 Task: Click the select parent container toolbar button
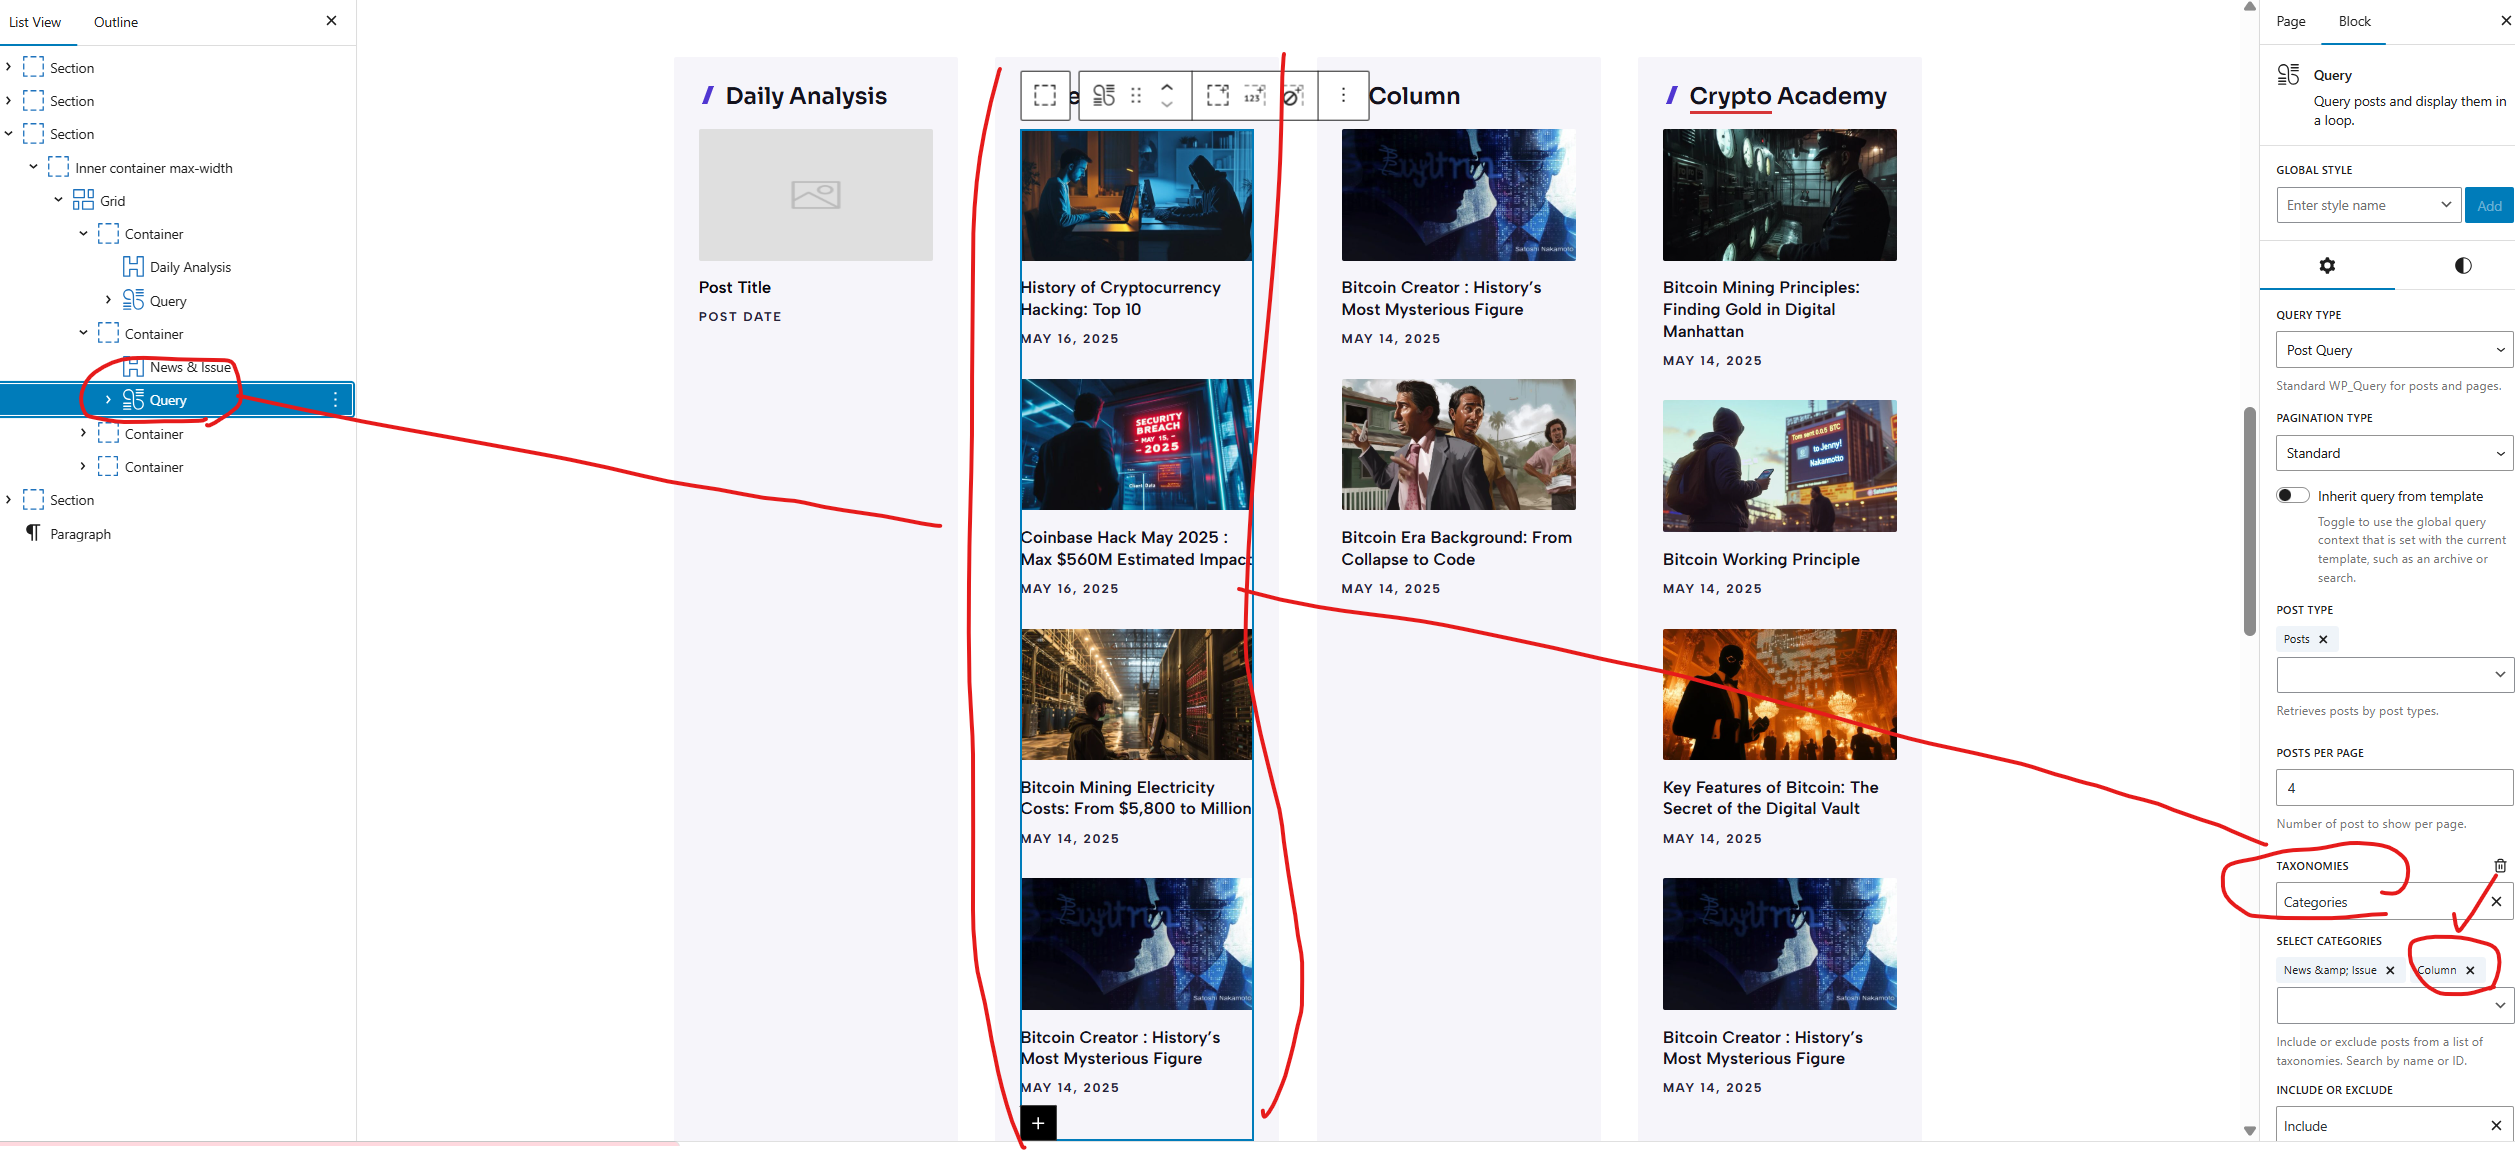coord(1045,96)
